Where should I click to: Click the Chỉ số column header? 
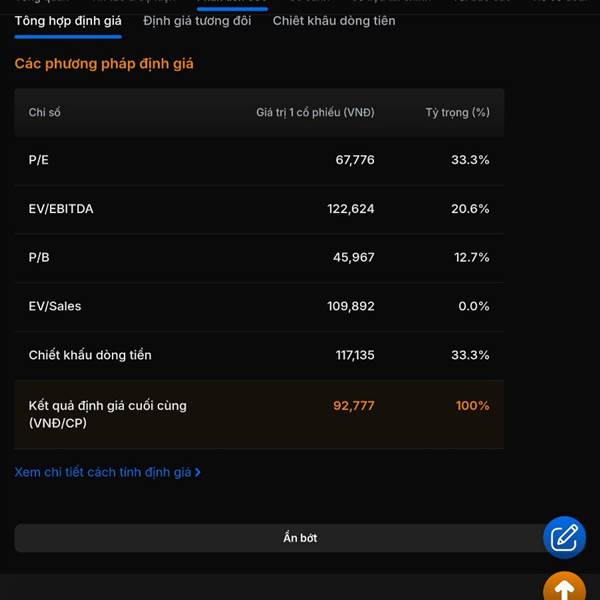(x=45, y=113)
